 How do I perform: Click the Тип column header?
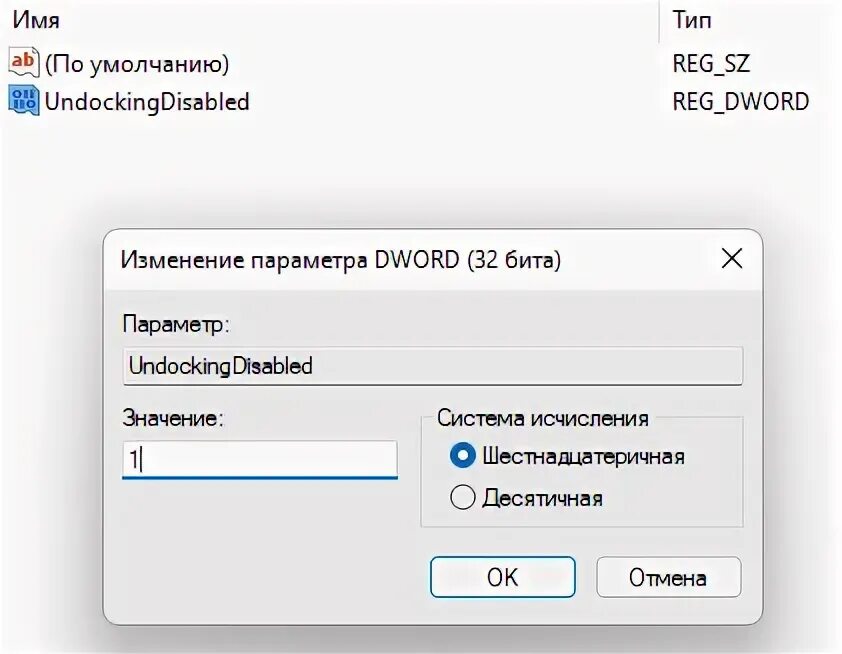click(x=692, y=20)
